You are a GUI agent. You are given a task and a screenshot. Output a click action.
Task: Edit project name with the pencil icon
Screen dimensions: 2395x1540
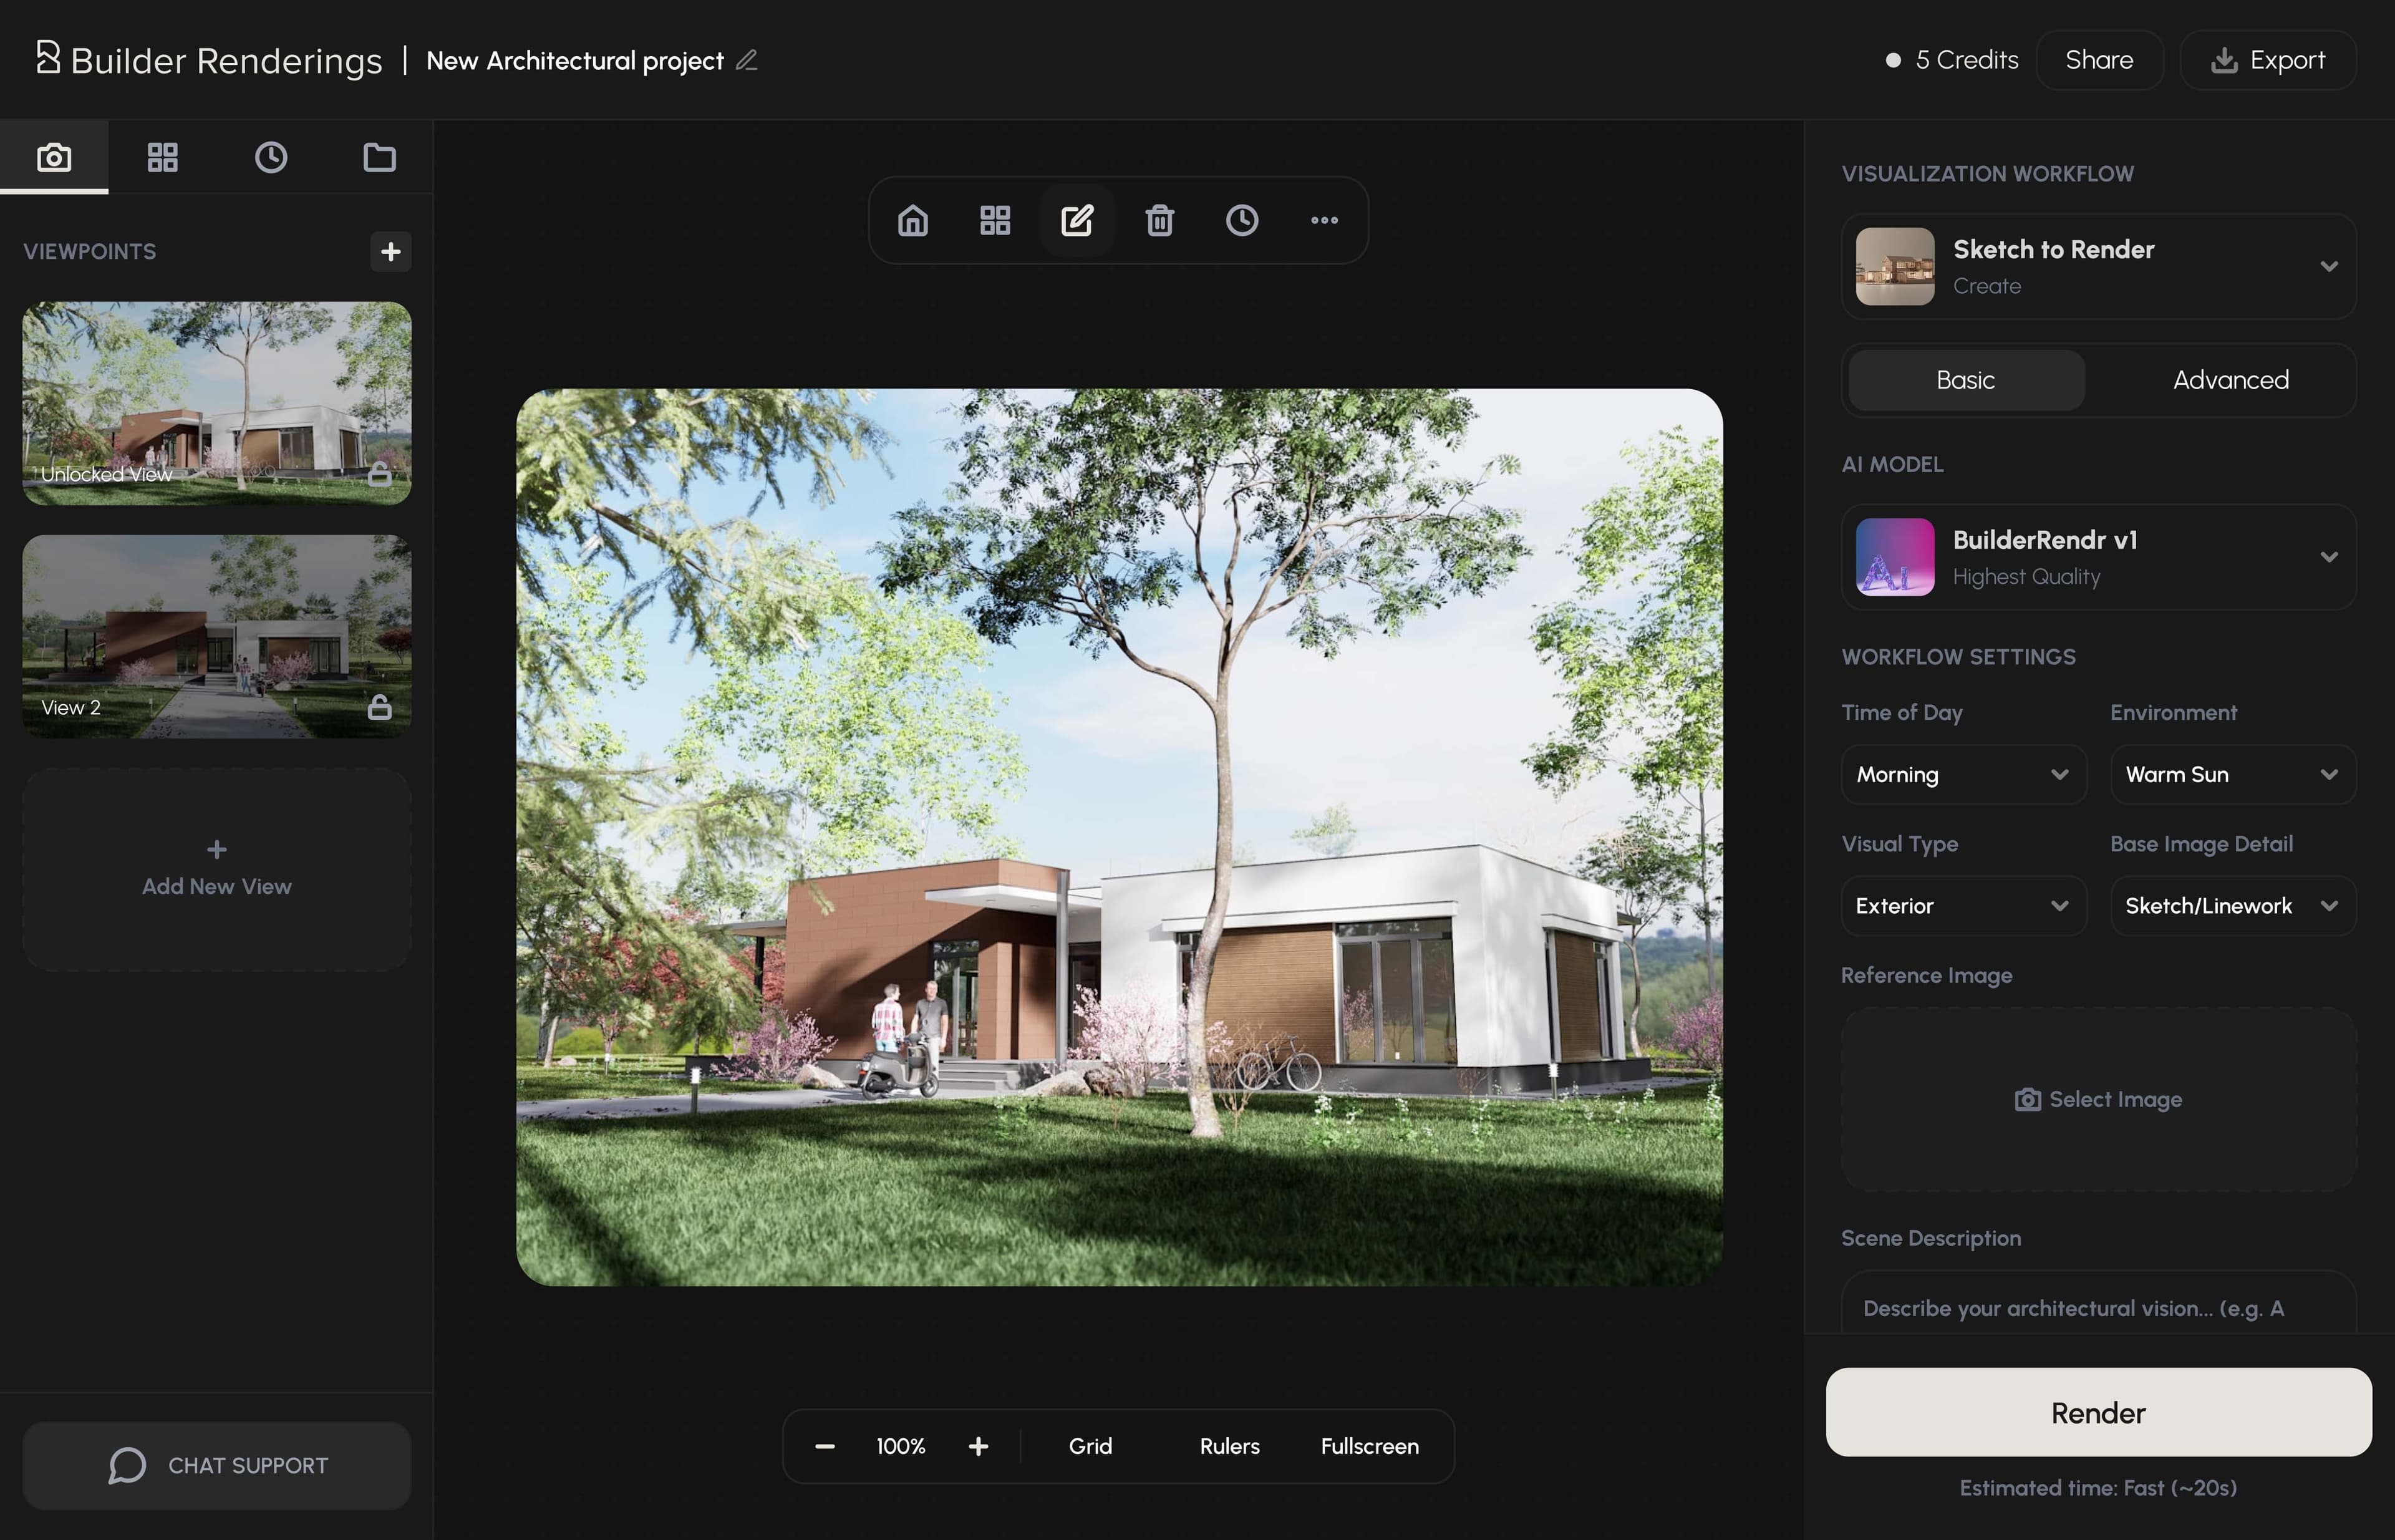pyautogui.click(x=747, y=60)
